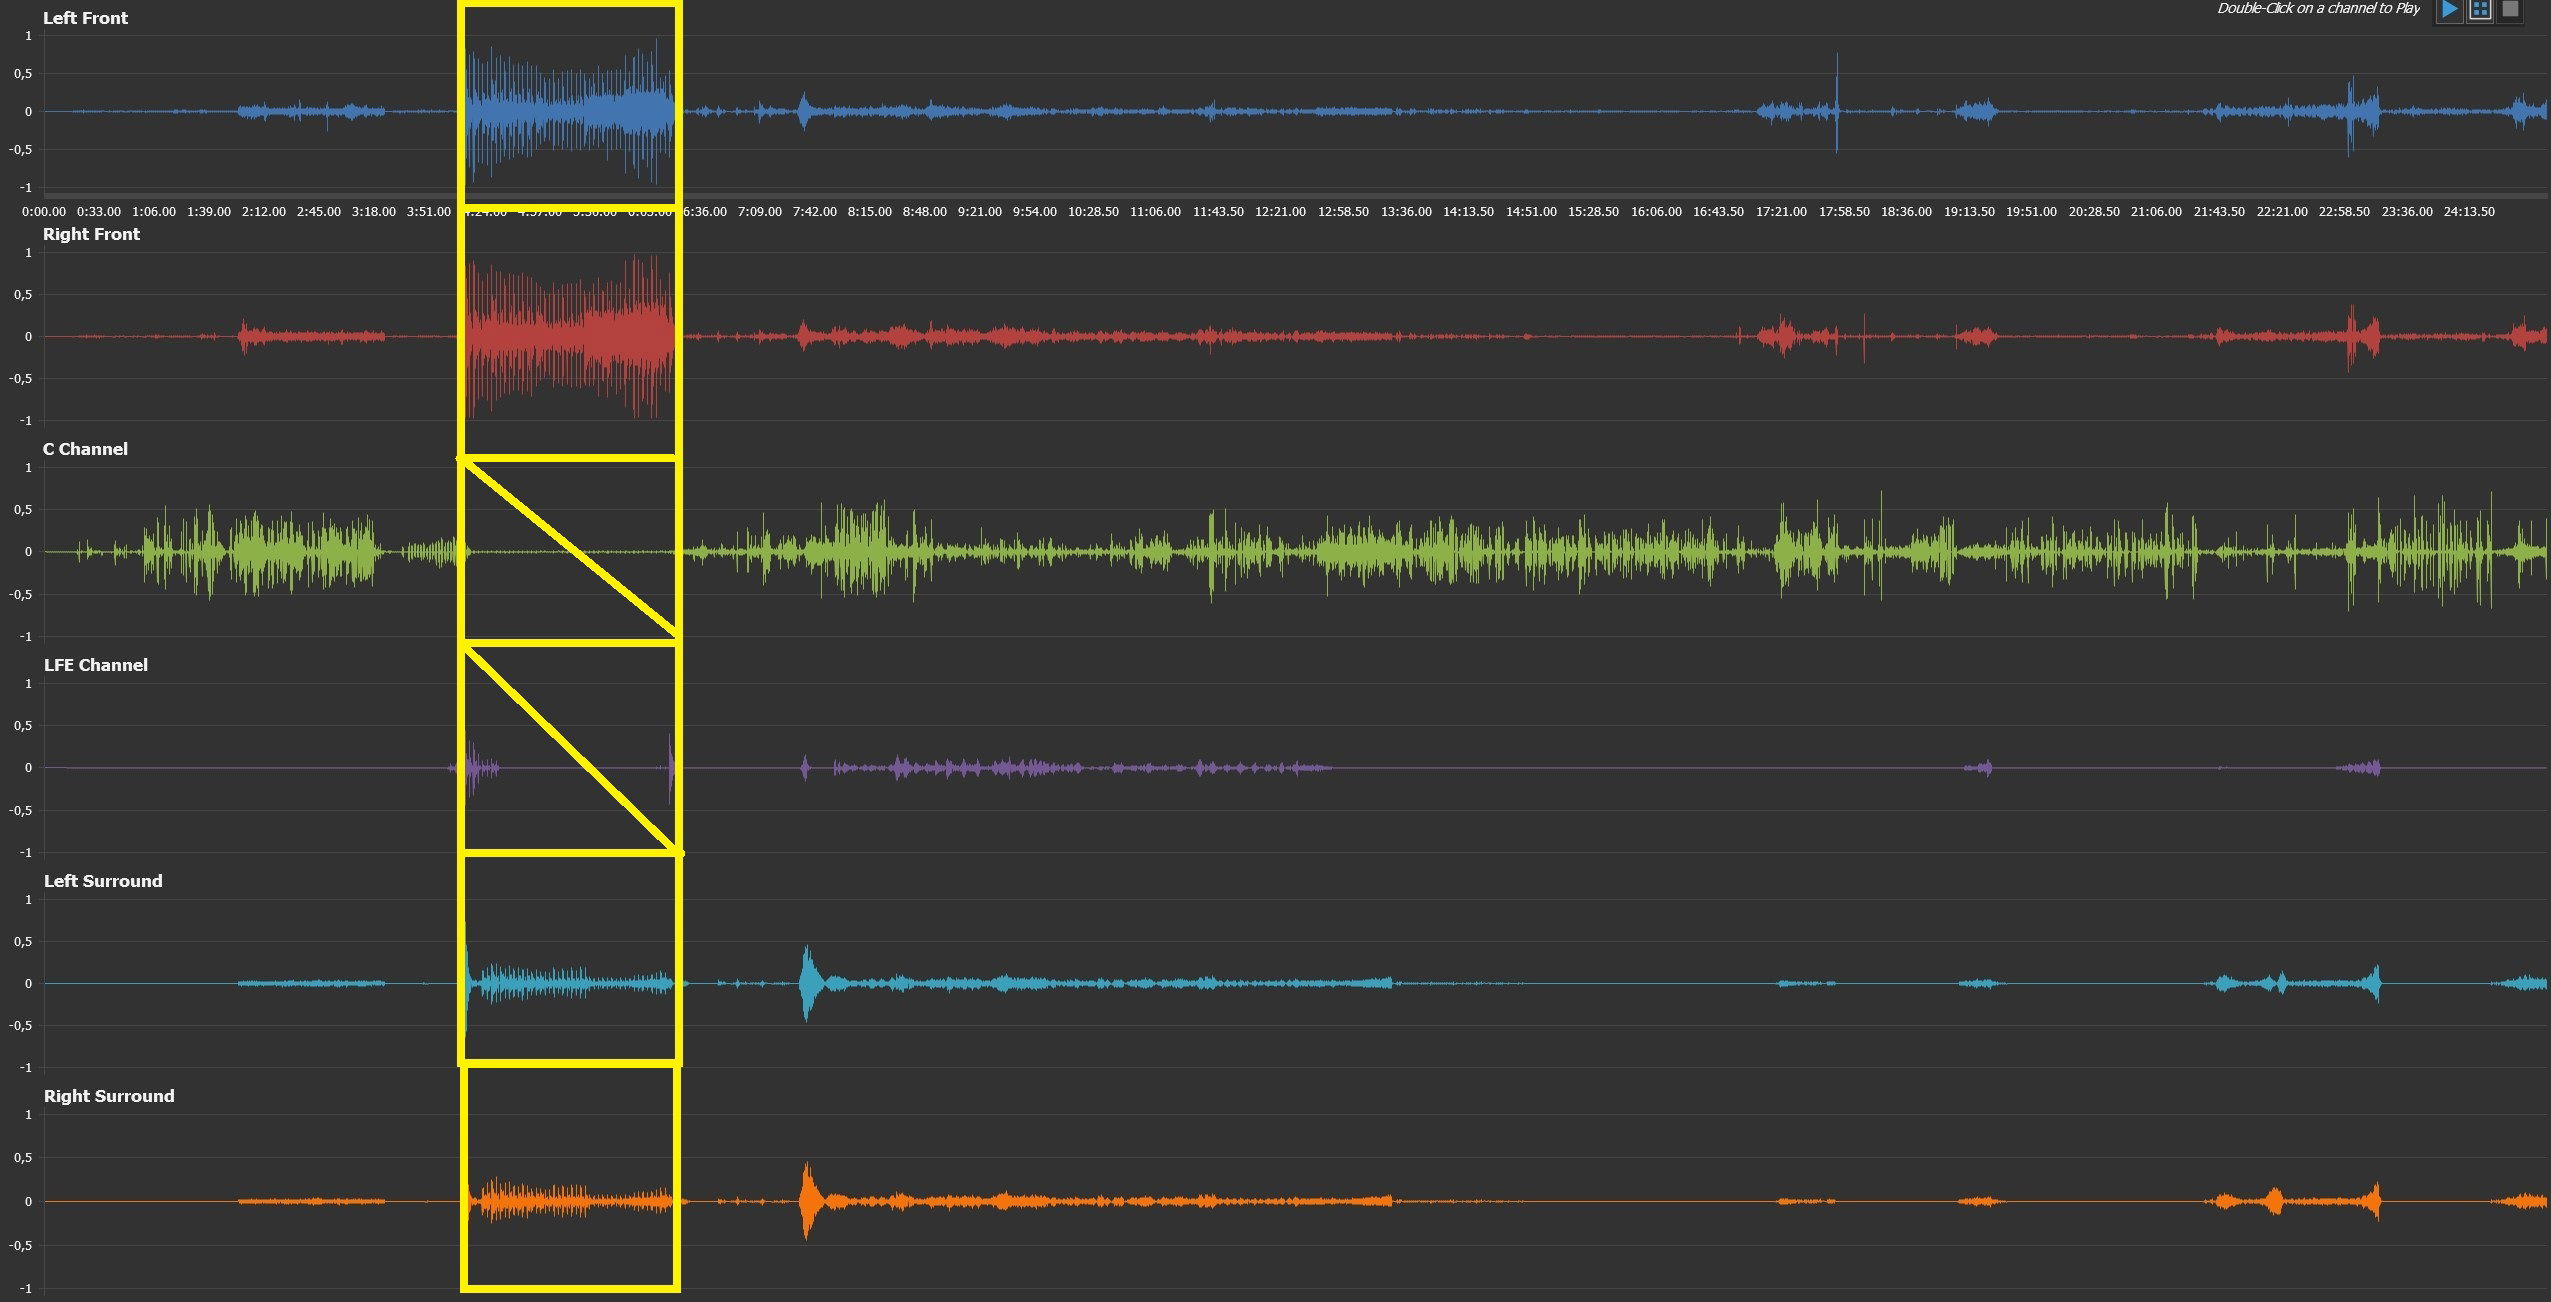Click the 13:36.00 timeline marker

pos(1406,212)
